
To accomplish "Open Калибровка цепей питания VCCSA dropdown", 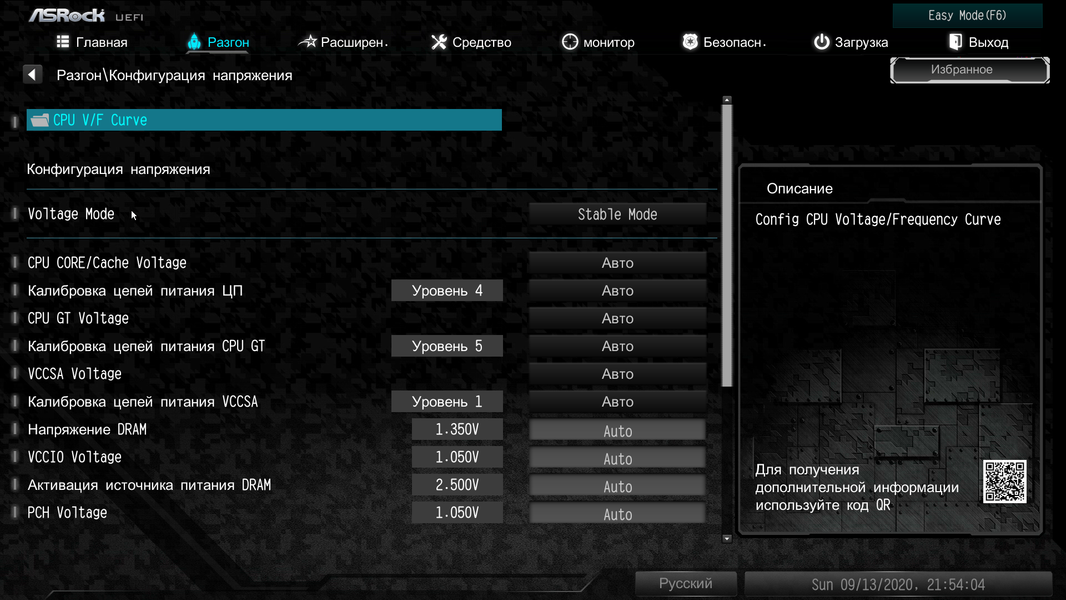I will (617, 402).
